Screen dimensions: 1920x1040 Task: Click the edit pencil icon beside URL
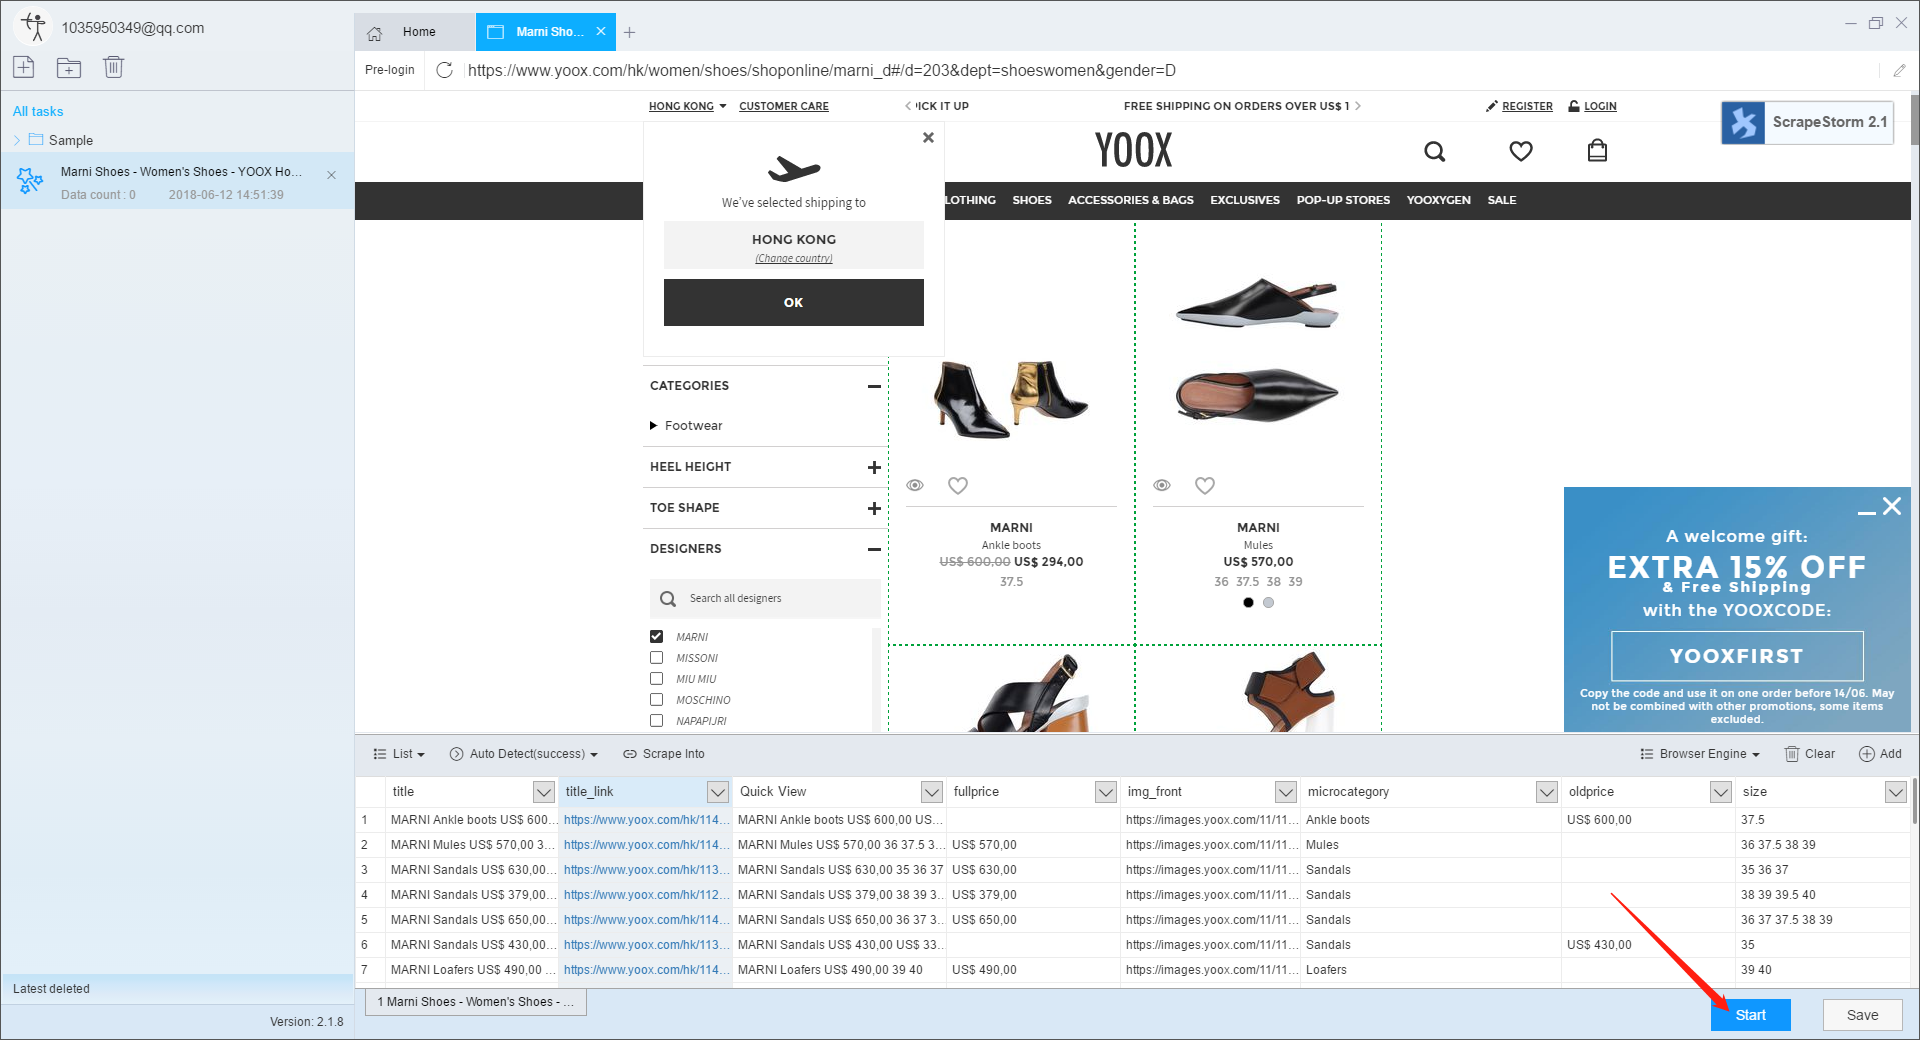click(1899, 70)
